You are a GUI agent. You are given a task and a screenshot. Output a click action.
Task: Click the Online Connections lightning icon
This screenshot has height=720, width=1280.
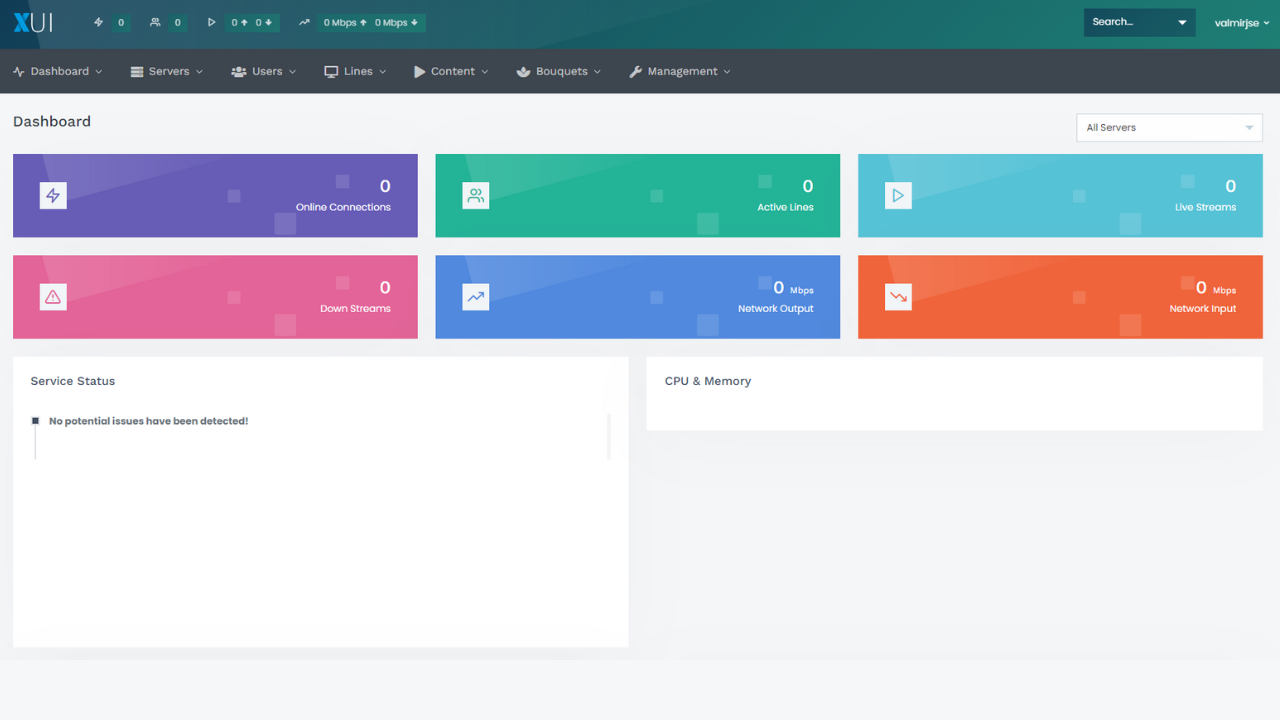53,196
